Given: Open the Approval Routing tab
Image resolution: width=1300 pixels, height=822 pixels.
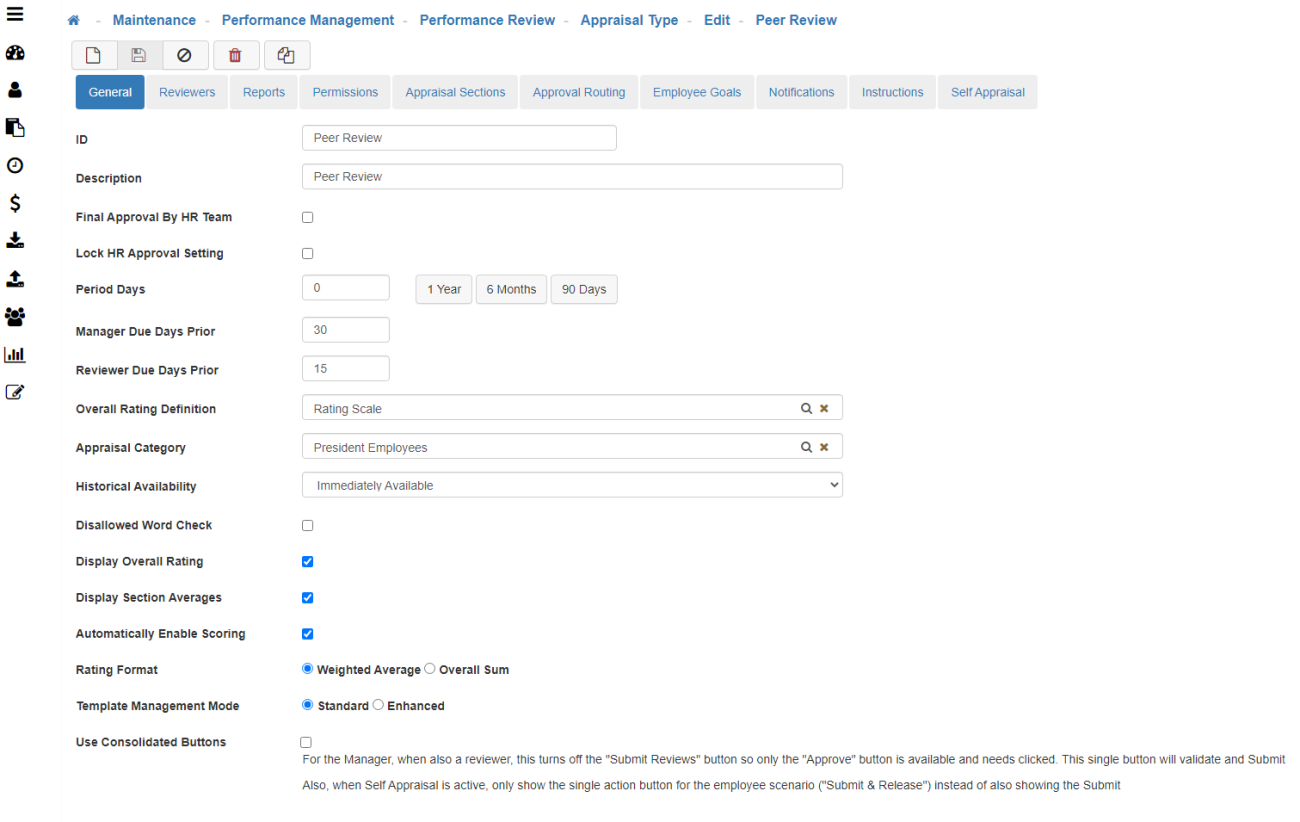Looking at the screenshot, I should [578, 92].
